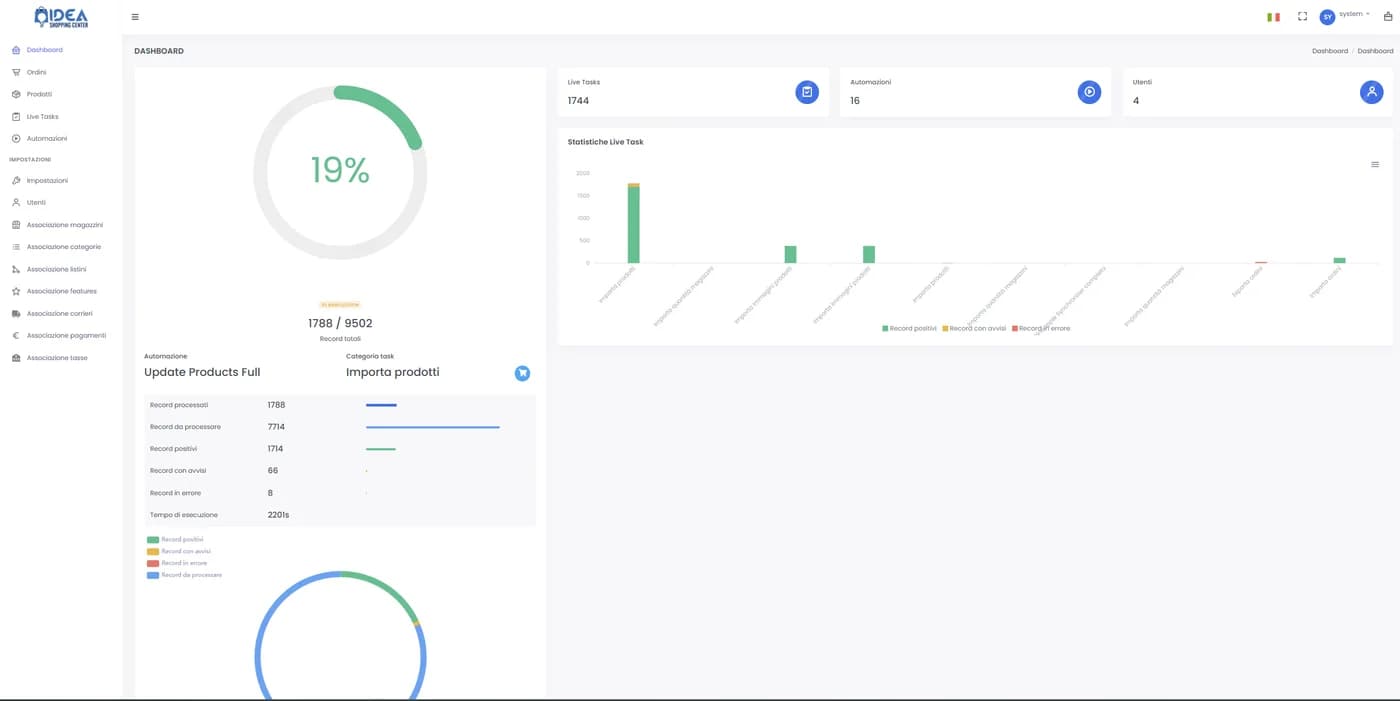Click the Statistiche Live Task heading
This screenshot has height=701, width=1400.
(x=605, y=142)
